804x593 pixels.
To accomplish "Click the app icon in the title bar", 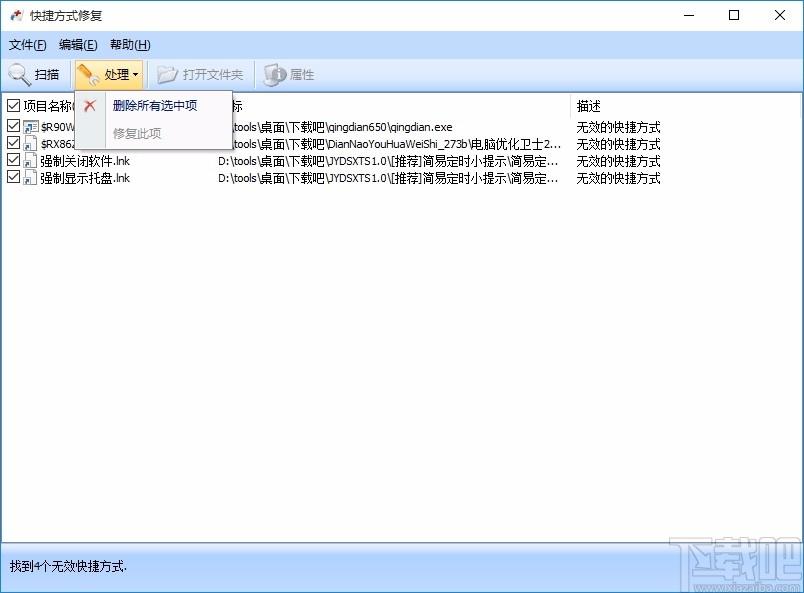I will pos(16,15).
